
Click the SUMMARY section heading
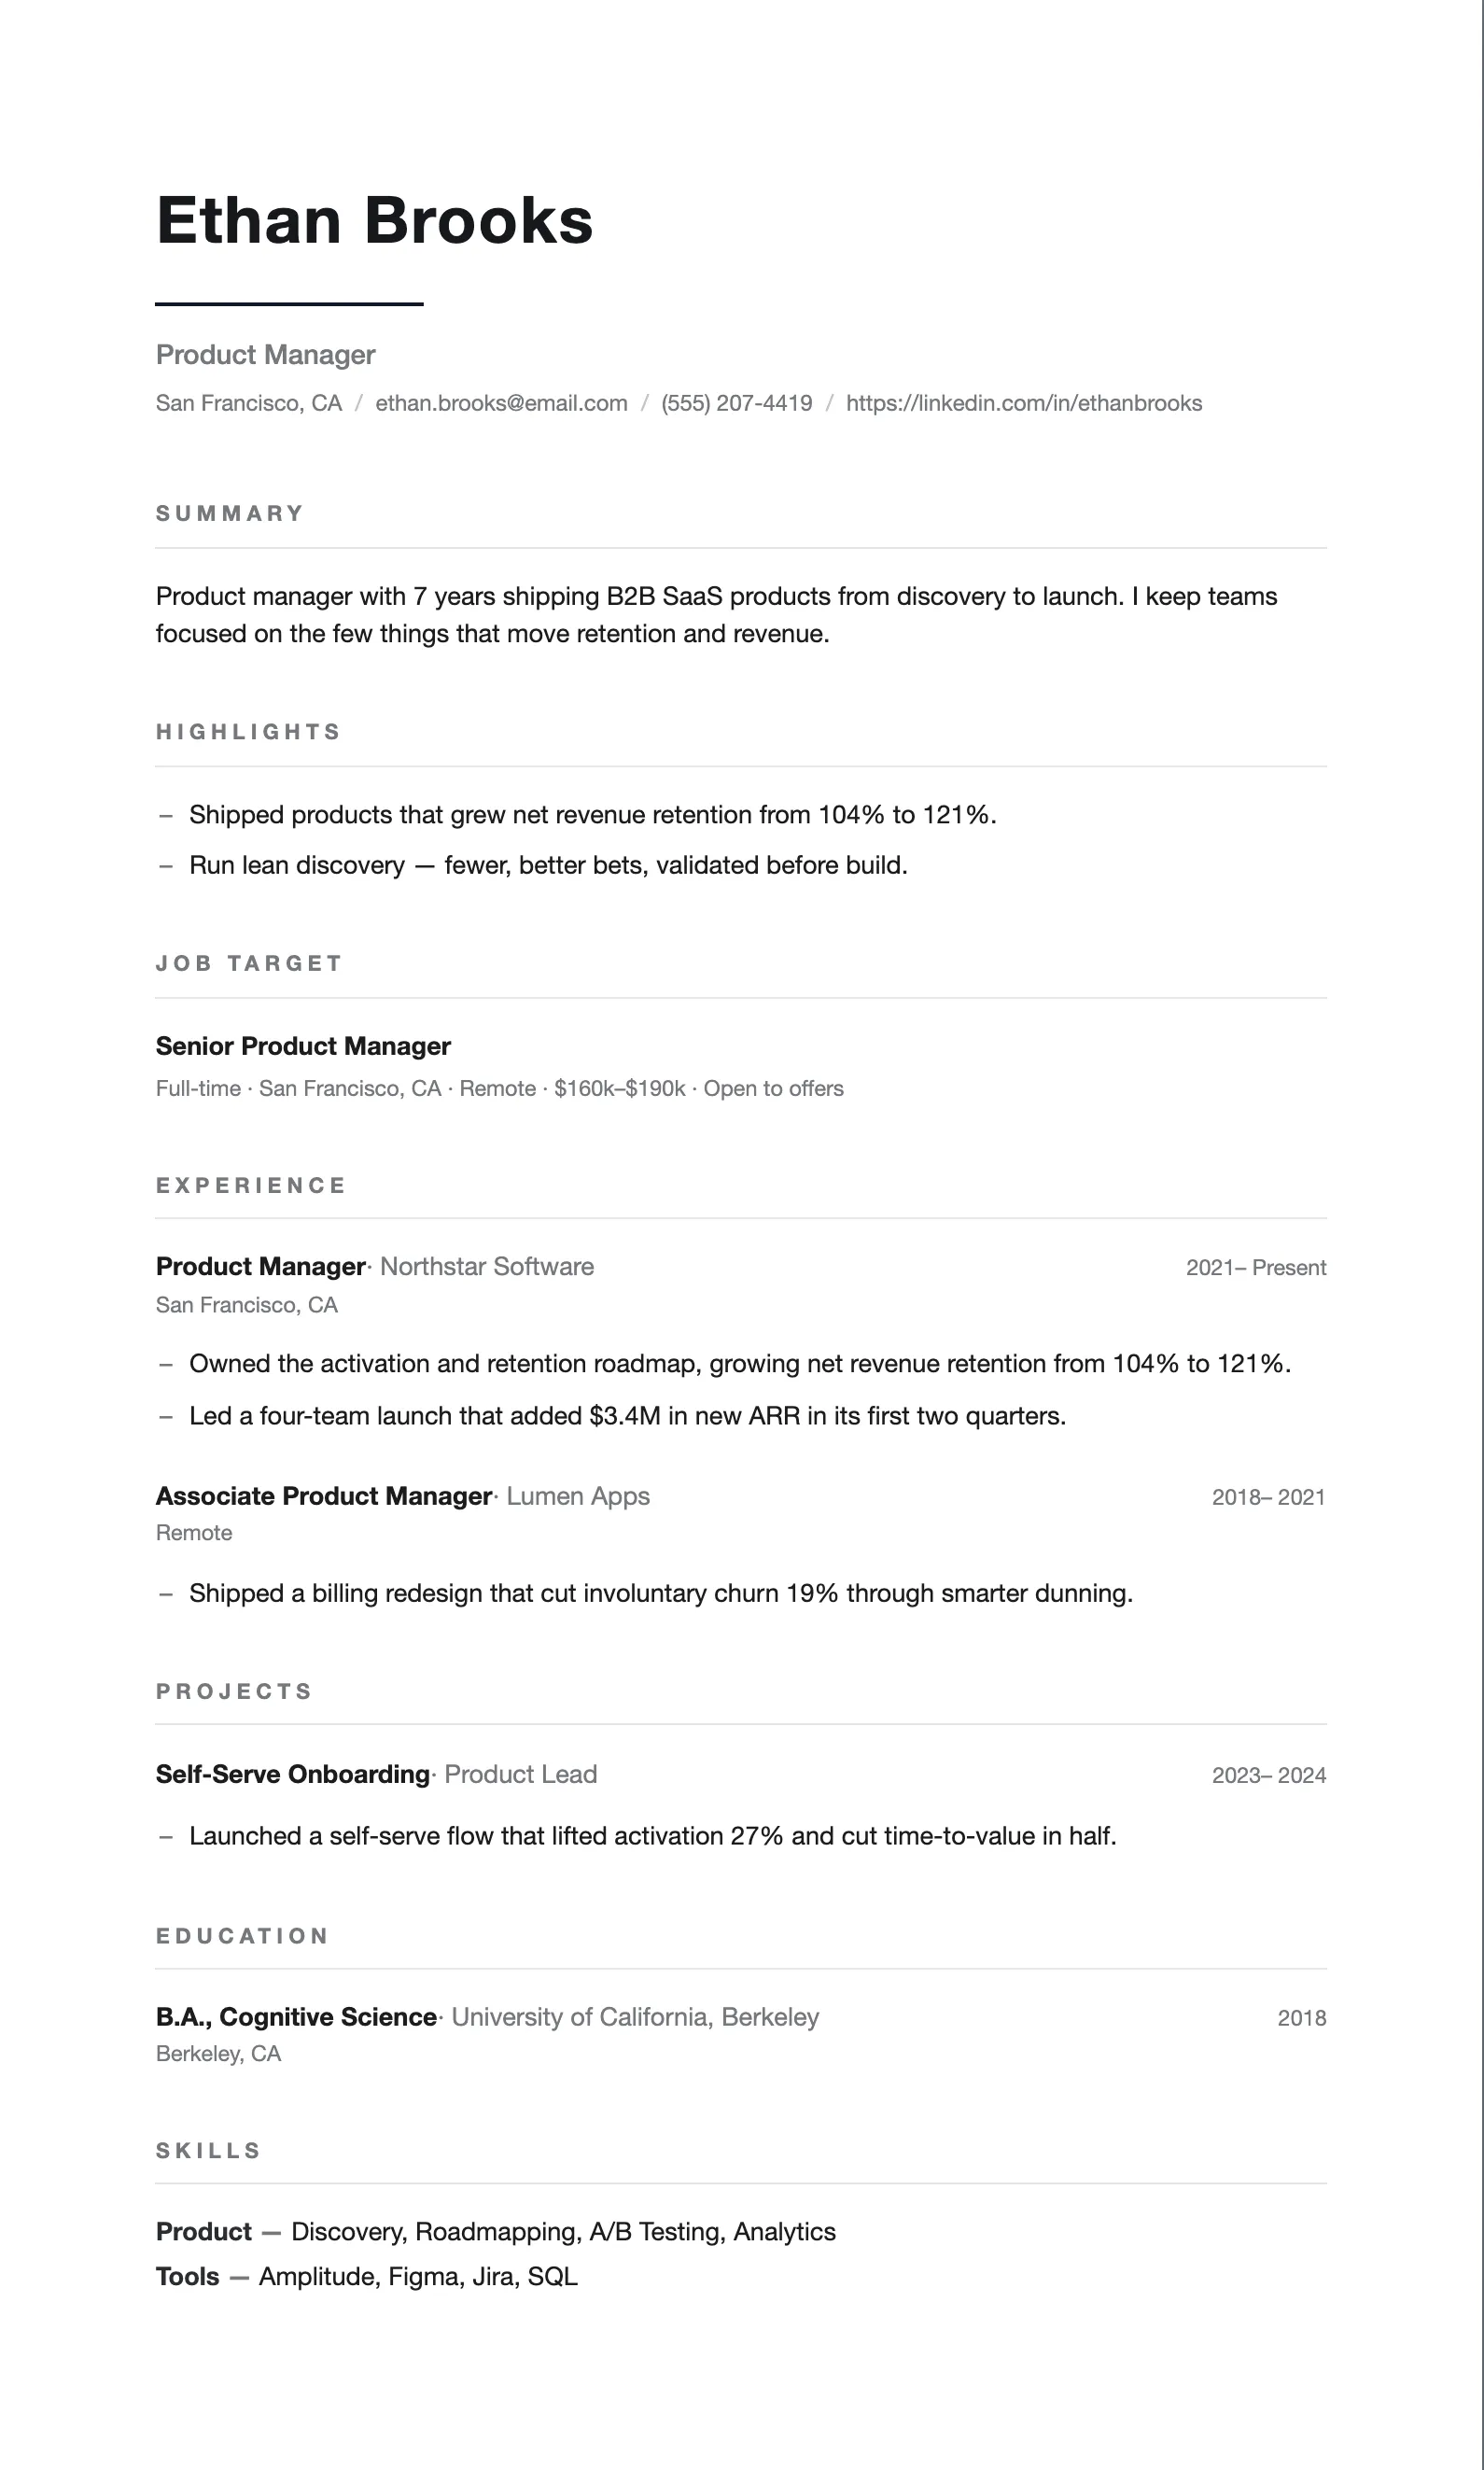click(x=230, y=513)
